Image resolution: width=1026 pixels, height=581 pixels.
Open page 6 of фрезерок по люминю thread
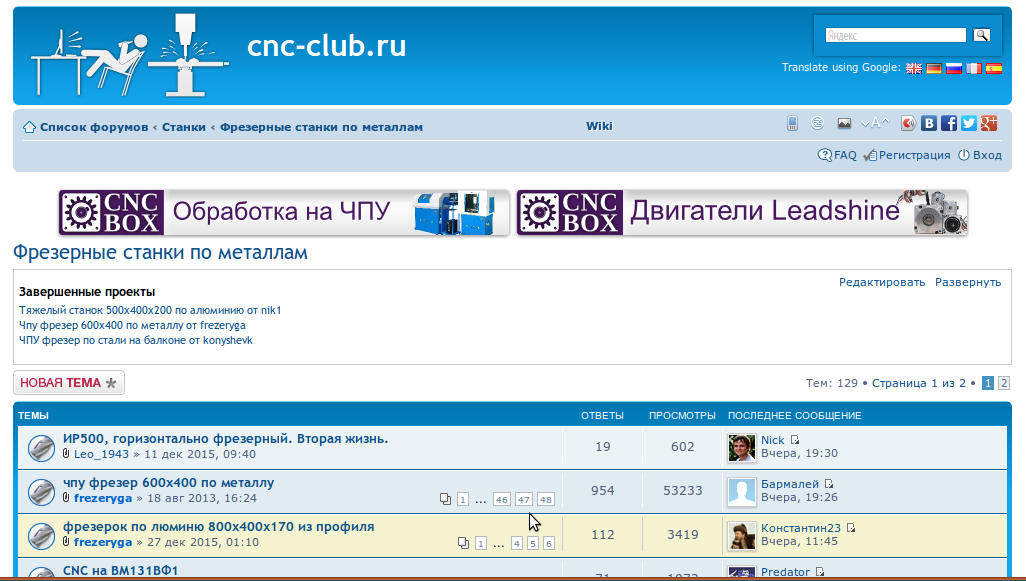click(x=548, y=543)
